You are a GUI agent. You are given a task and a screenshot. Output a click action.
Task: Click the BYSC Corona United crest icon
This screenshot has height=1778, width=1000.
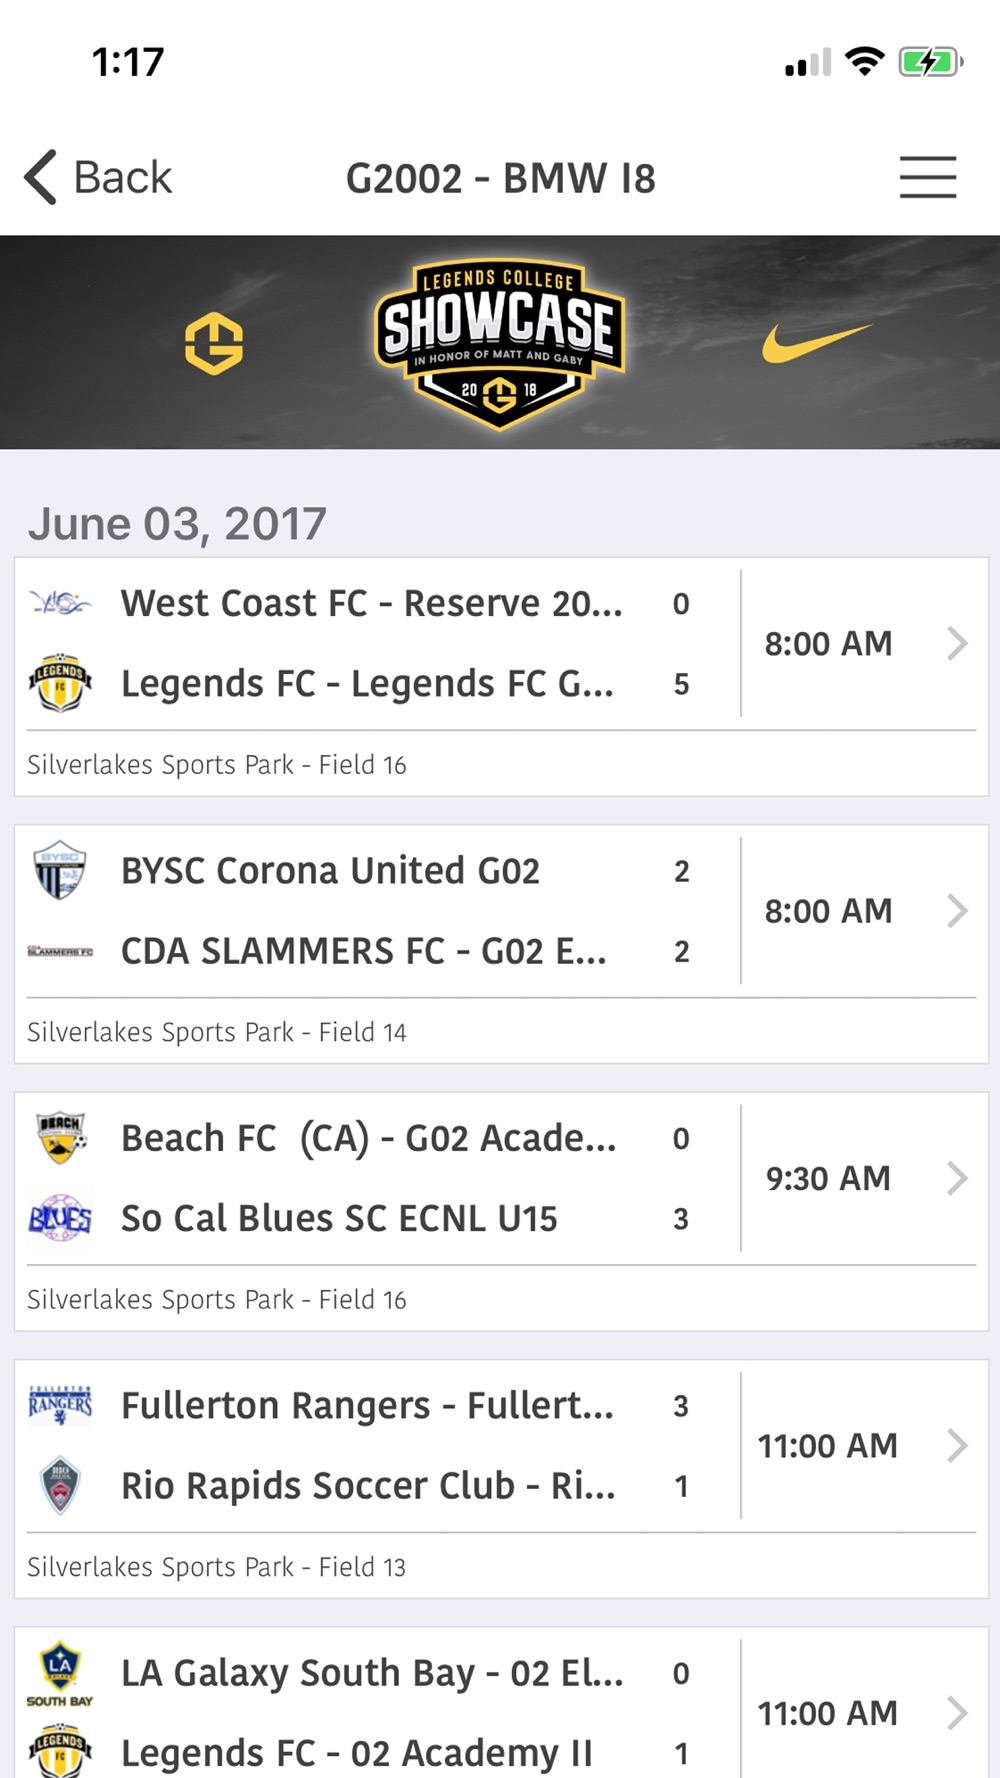click(x=60, y=870)
